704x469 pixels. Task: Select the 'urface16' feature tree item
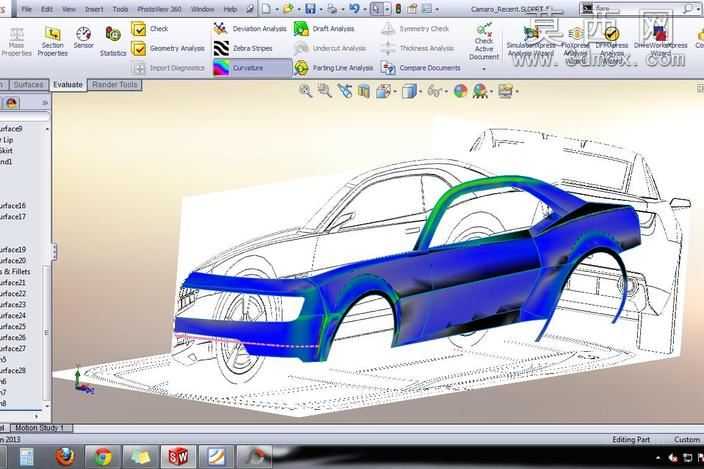point(13,206)
